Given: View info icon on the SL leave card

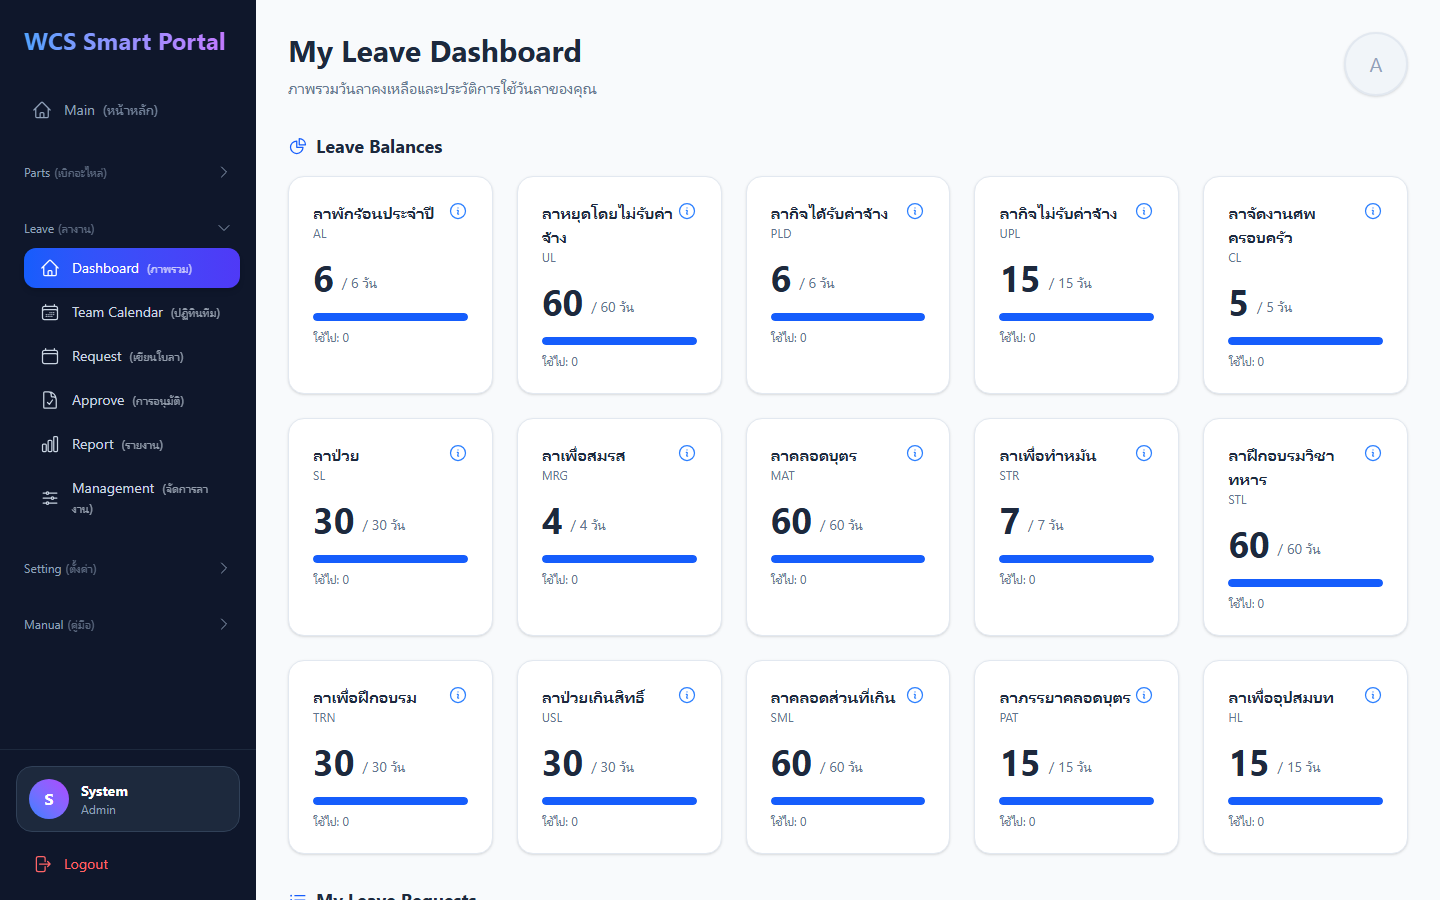Looking at the screenshot, I should tap(458, 453).
